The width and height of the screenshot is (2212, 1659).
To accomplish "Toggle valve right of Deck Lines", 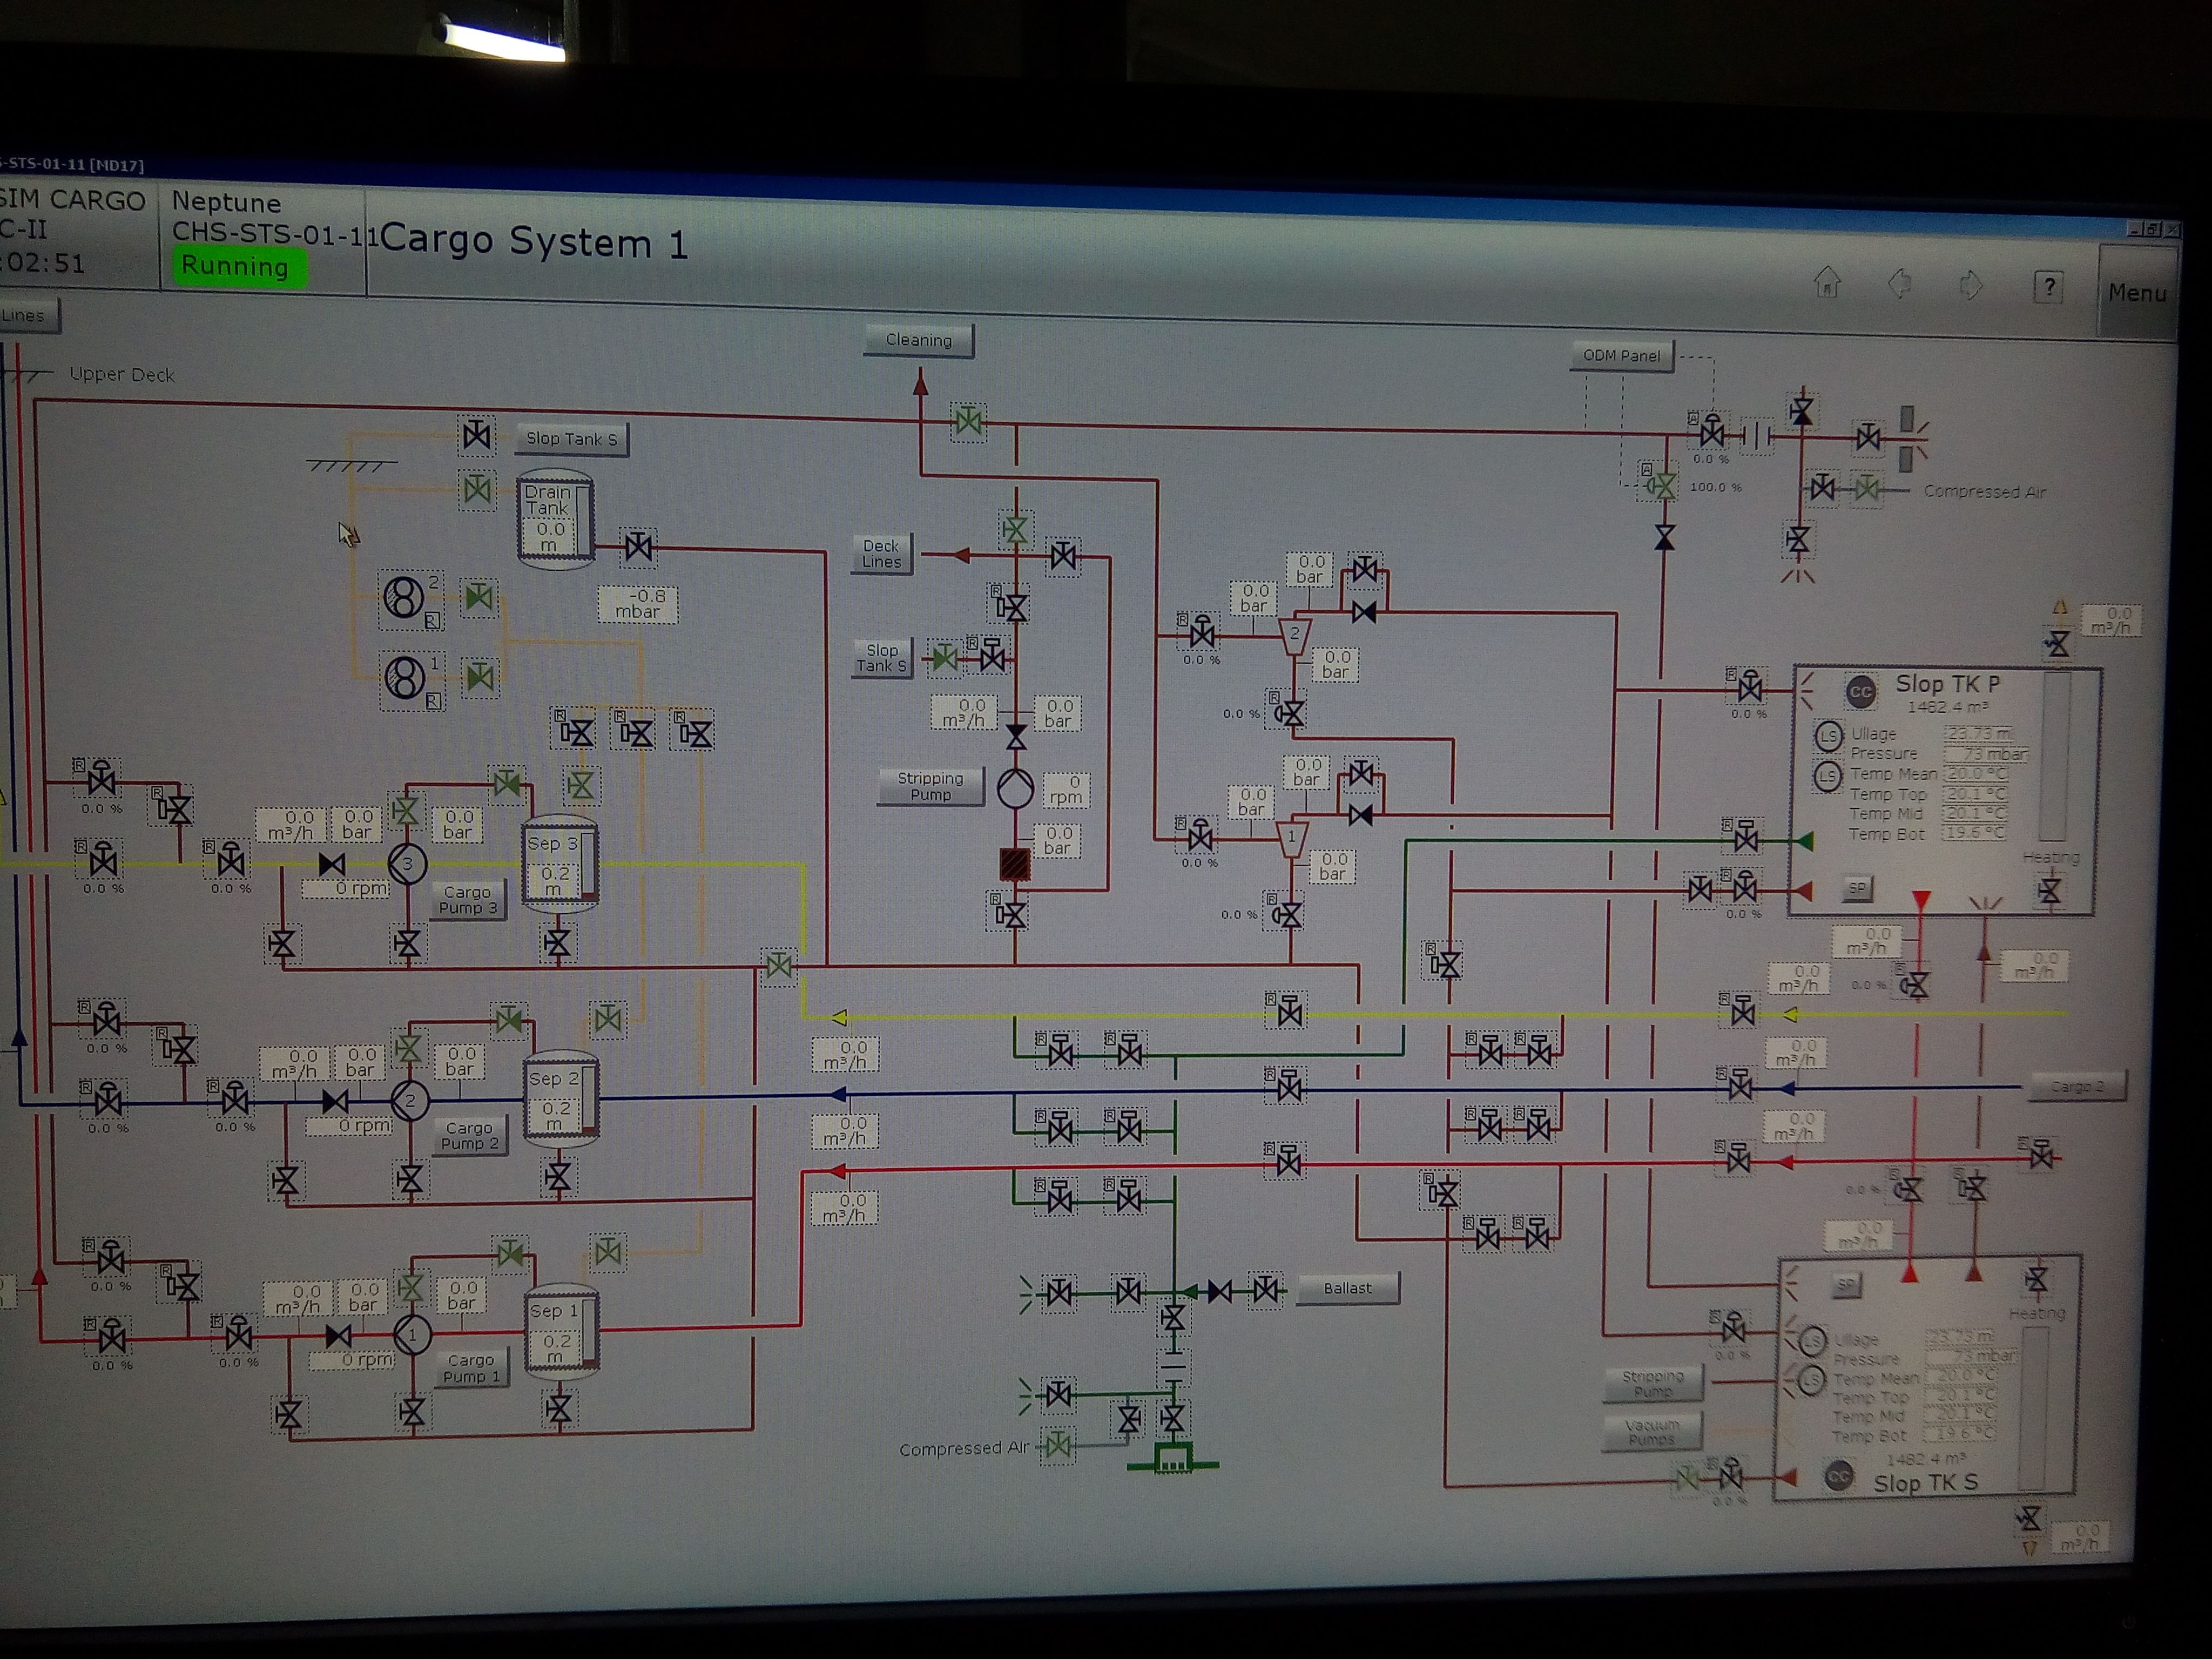I will [x=1063, y=555].
